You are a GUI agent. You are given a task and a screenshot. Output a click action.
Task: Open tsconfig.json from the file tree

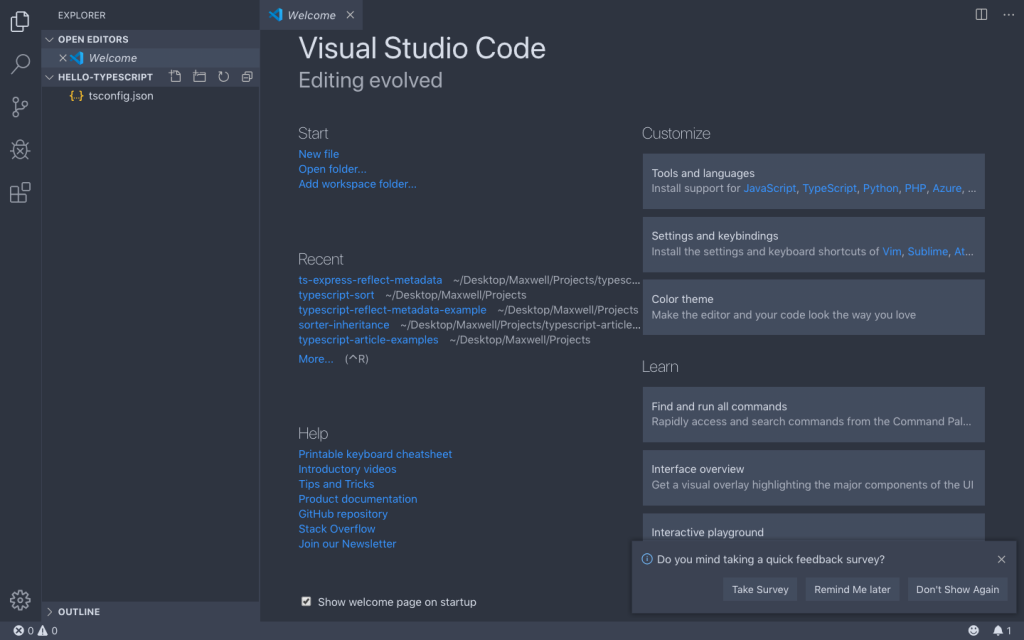(120, 96)
